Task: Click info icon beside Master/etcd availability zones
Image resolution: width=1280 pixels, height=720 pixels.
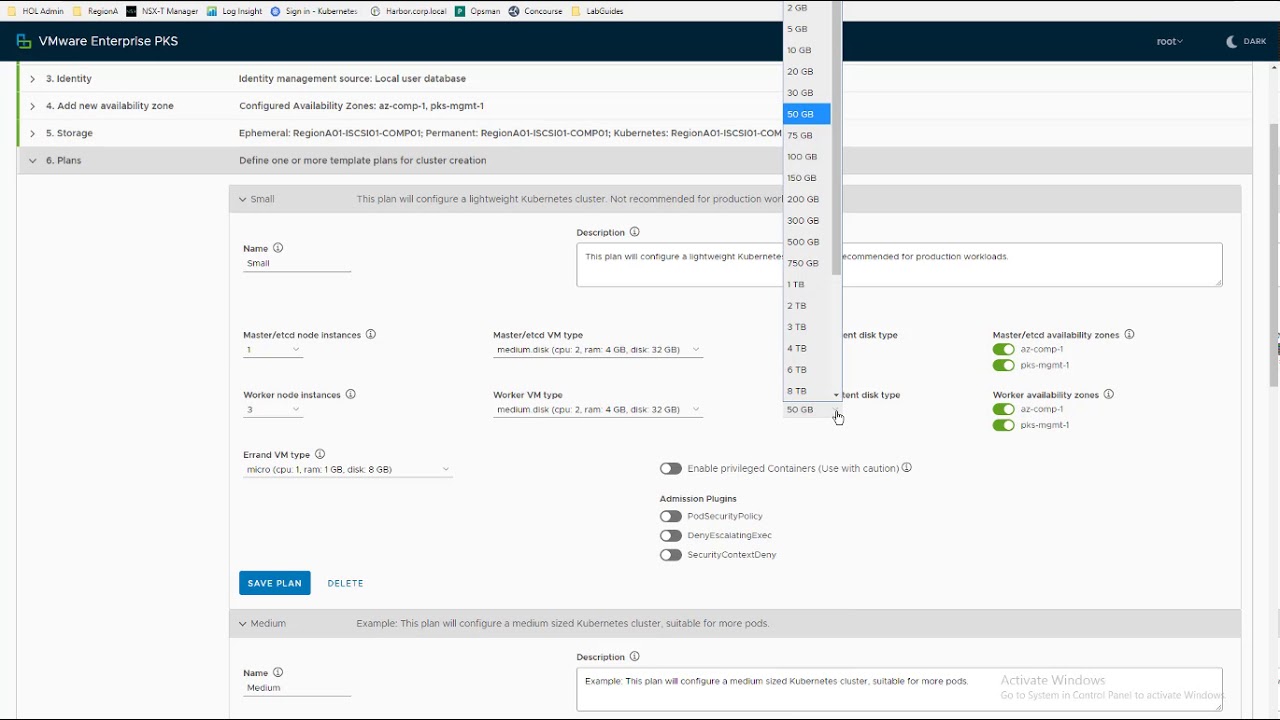Action: pos(1129,335)
